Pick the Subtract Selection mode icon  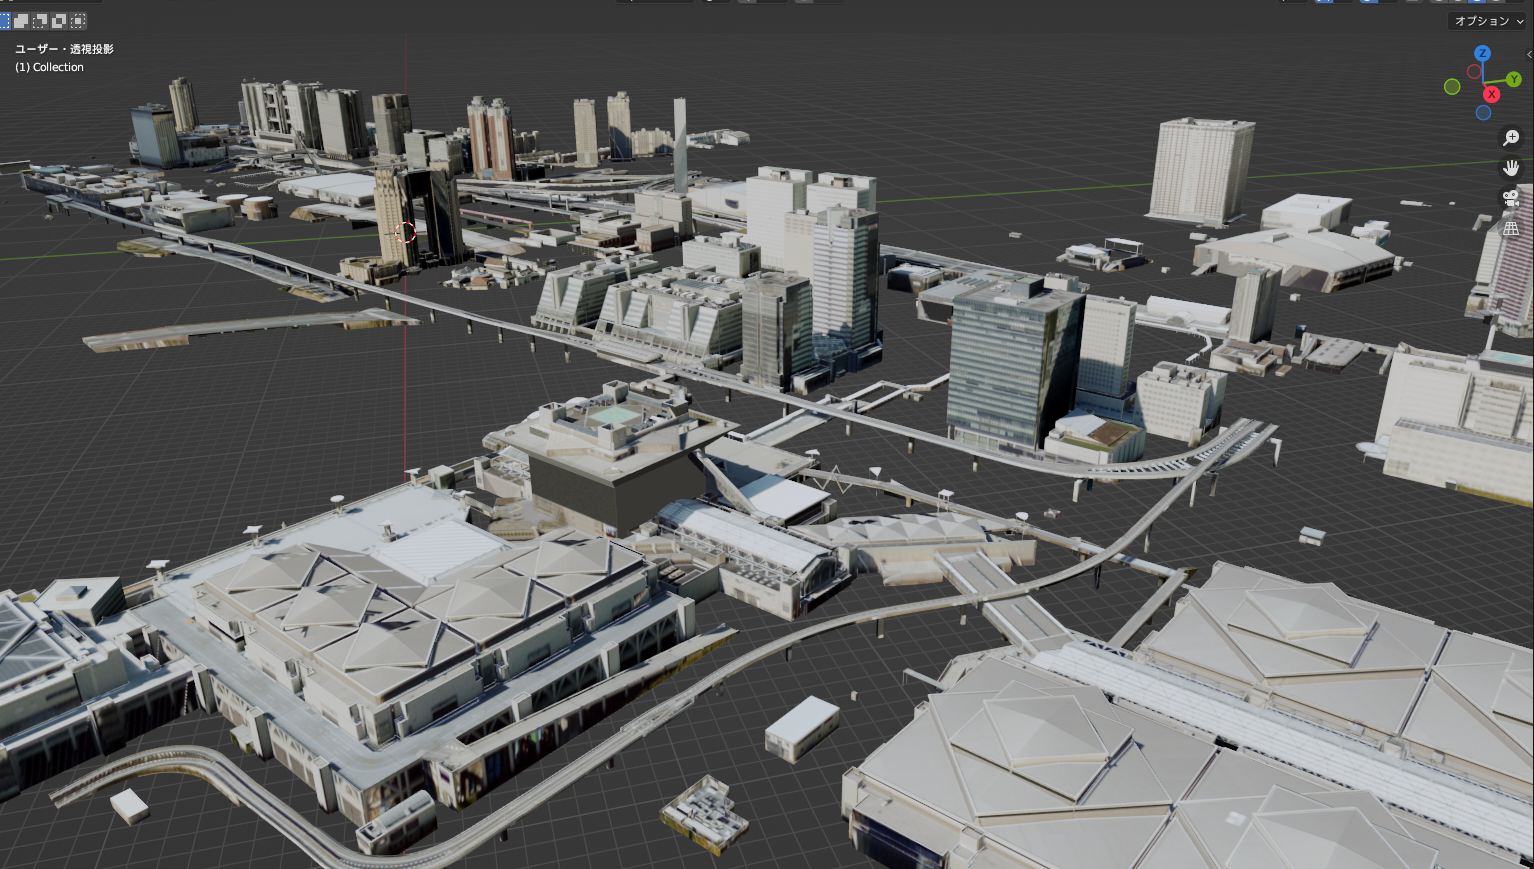tap(40, 21)
